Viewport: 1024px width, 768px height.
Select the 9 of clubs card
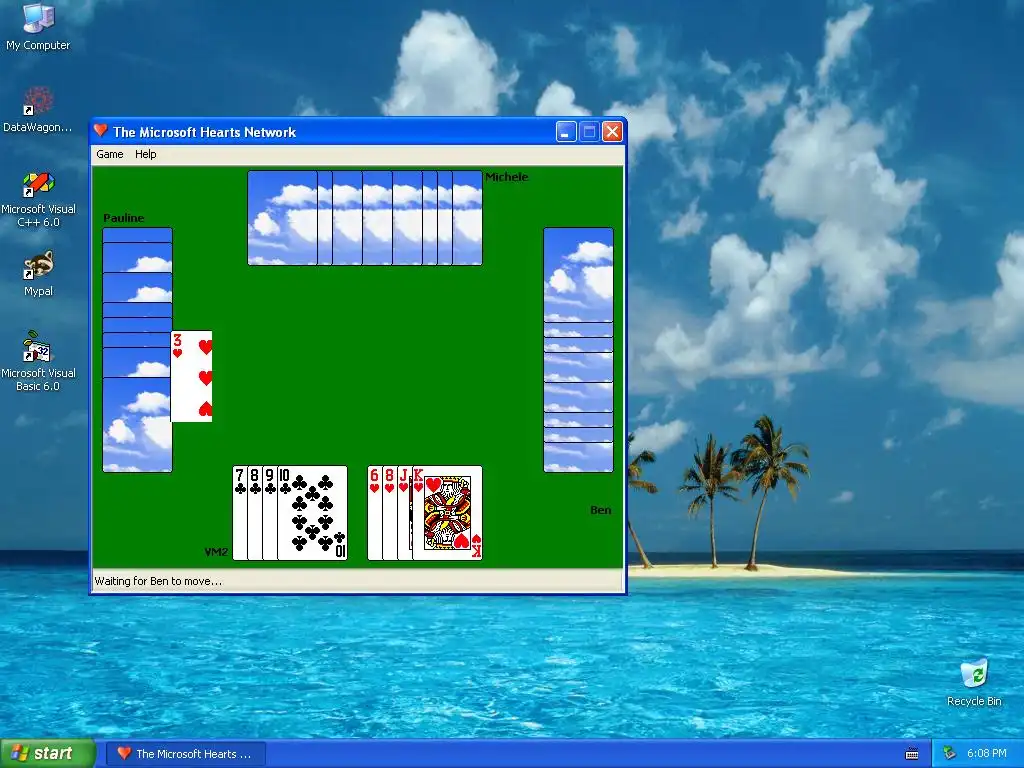[270, 513]
